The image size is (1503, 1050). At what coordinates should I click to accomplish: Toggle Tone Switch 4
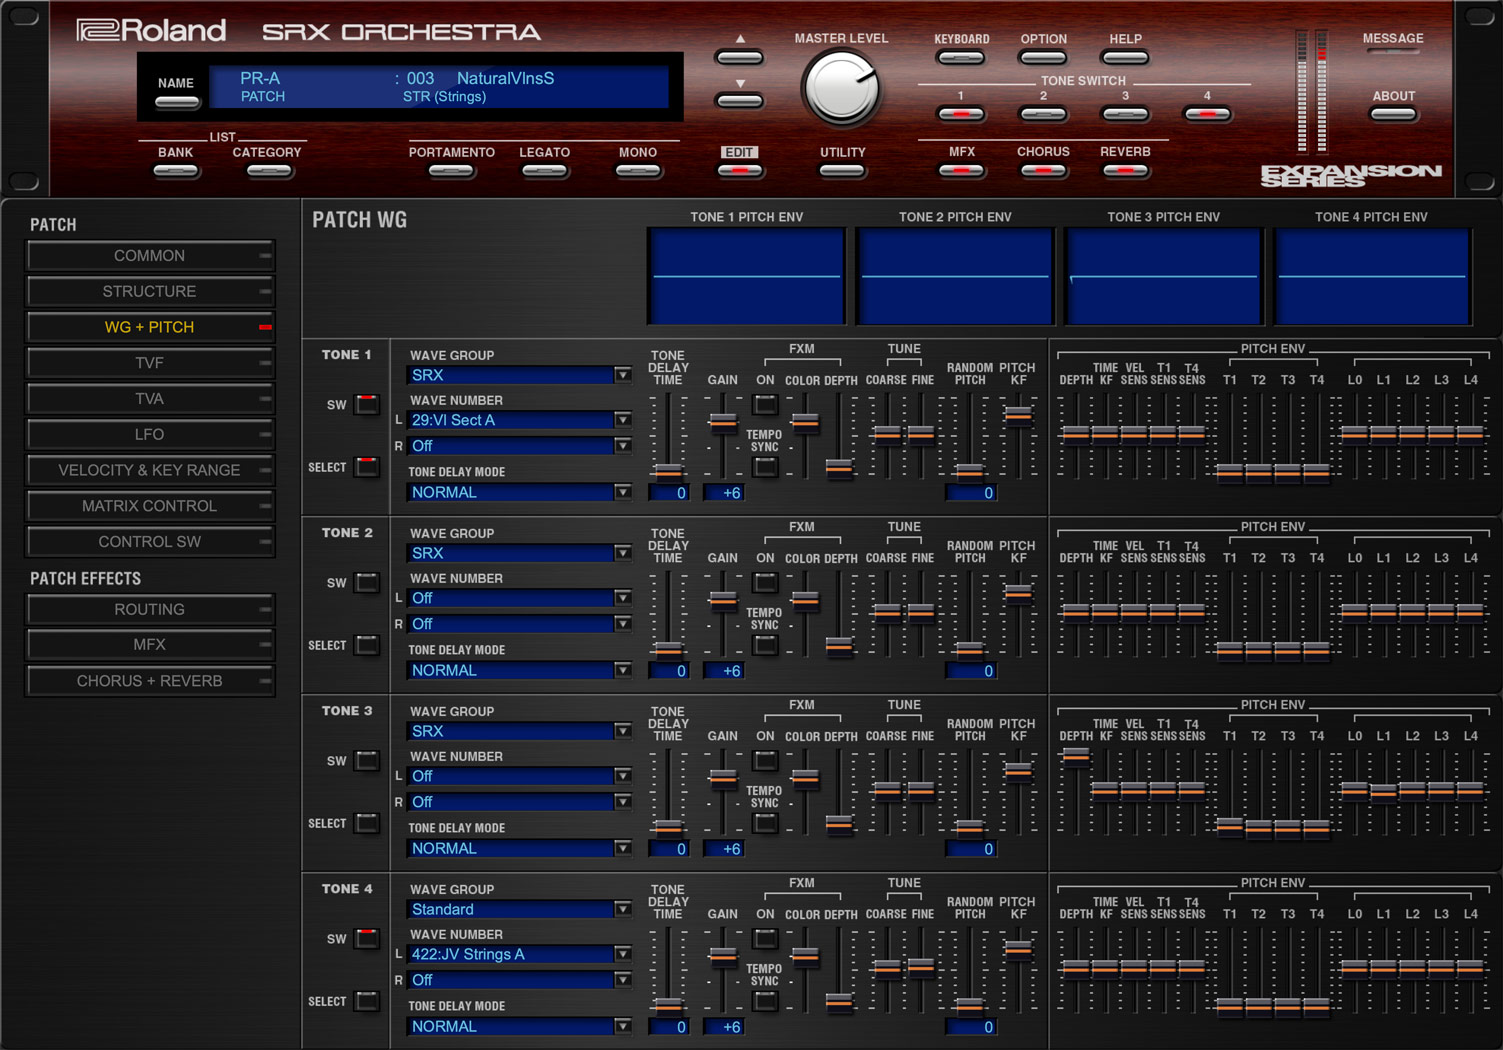[x=1207, y=114]
